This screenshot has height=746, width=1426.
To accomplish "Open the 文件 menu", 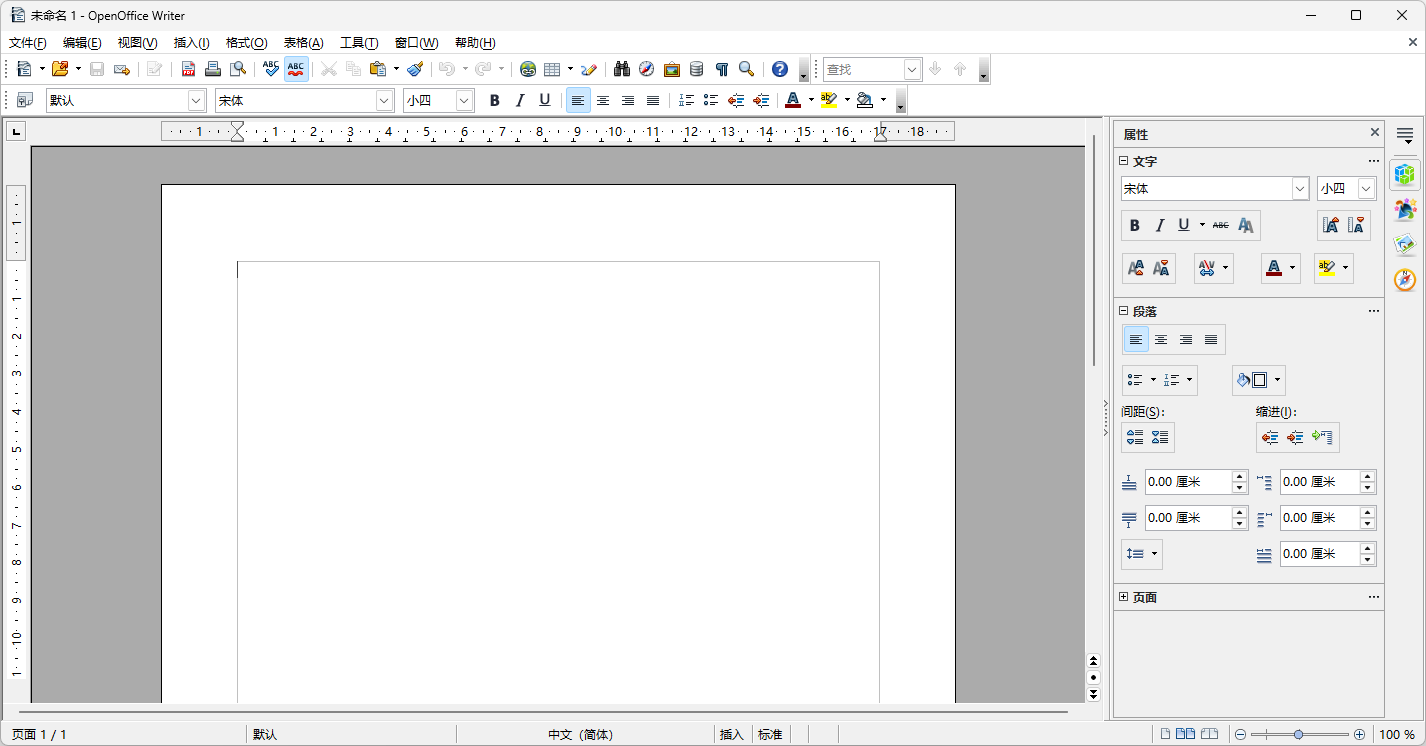I will (28, 43).
